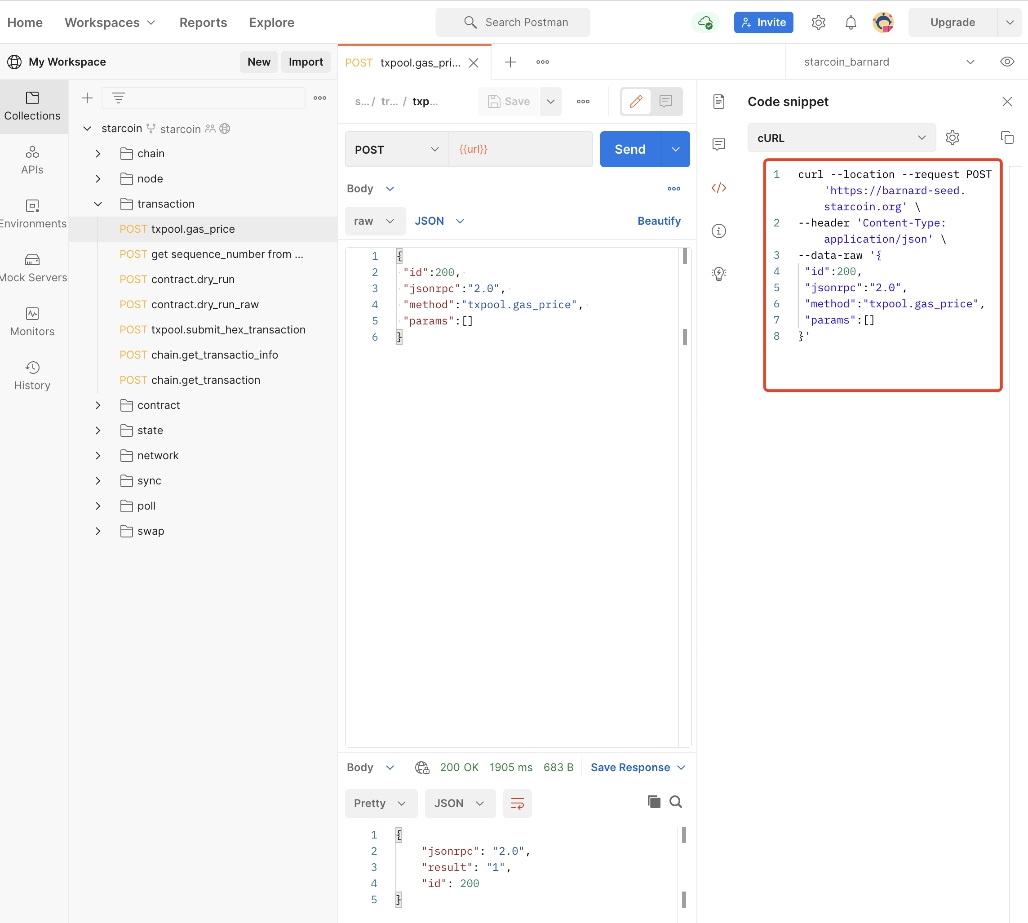Click the New button
Screen dimensions: 1028x923
point(259,62)
